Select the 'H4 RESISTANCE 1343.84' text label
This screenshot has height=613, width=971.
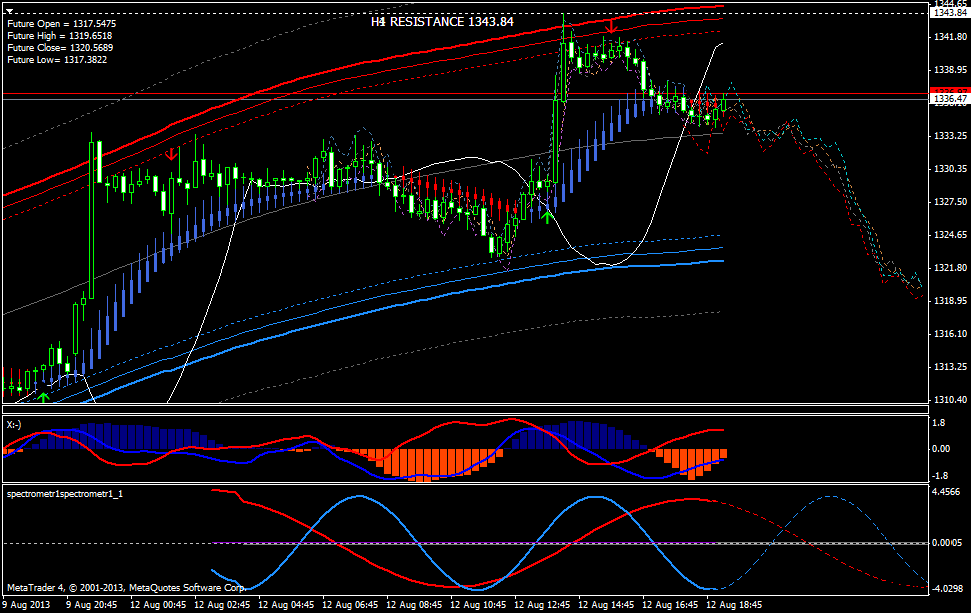pos(442,22)
